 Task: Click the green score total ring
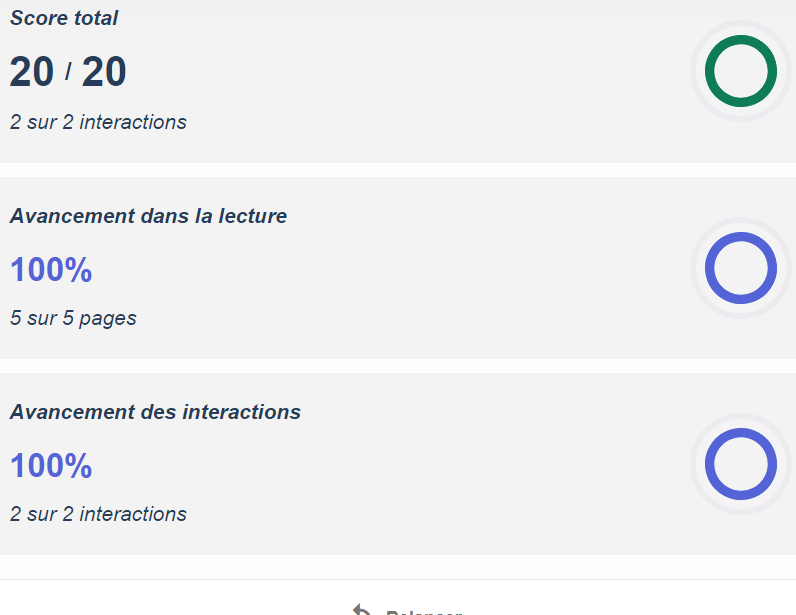coord(741,71)
